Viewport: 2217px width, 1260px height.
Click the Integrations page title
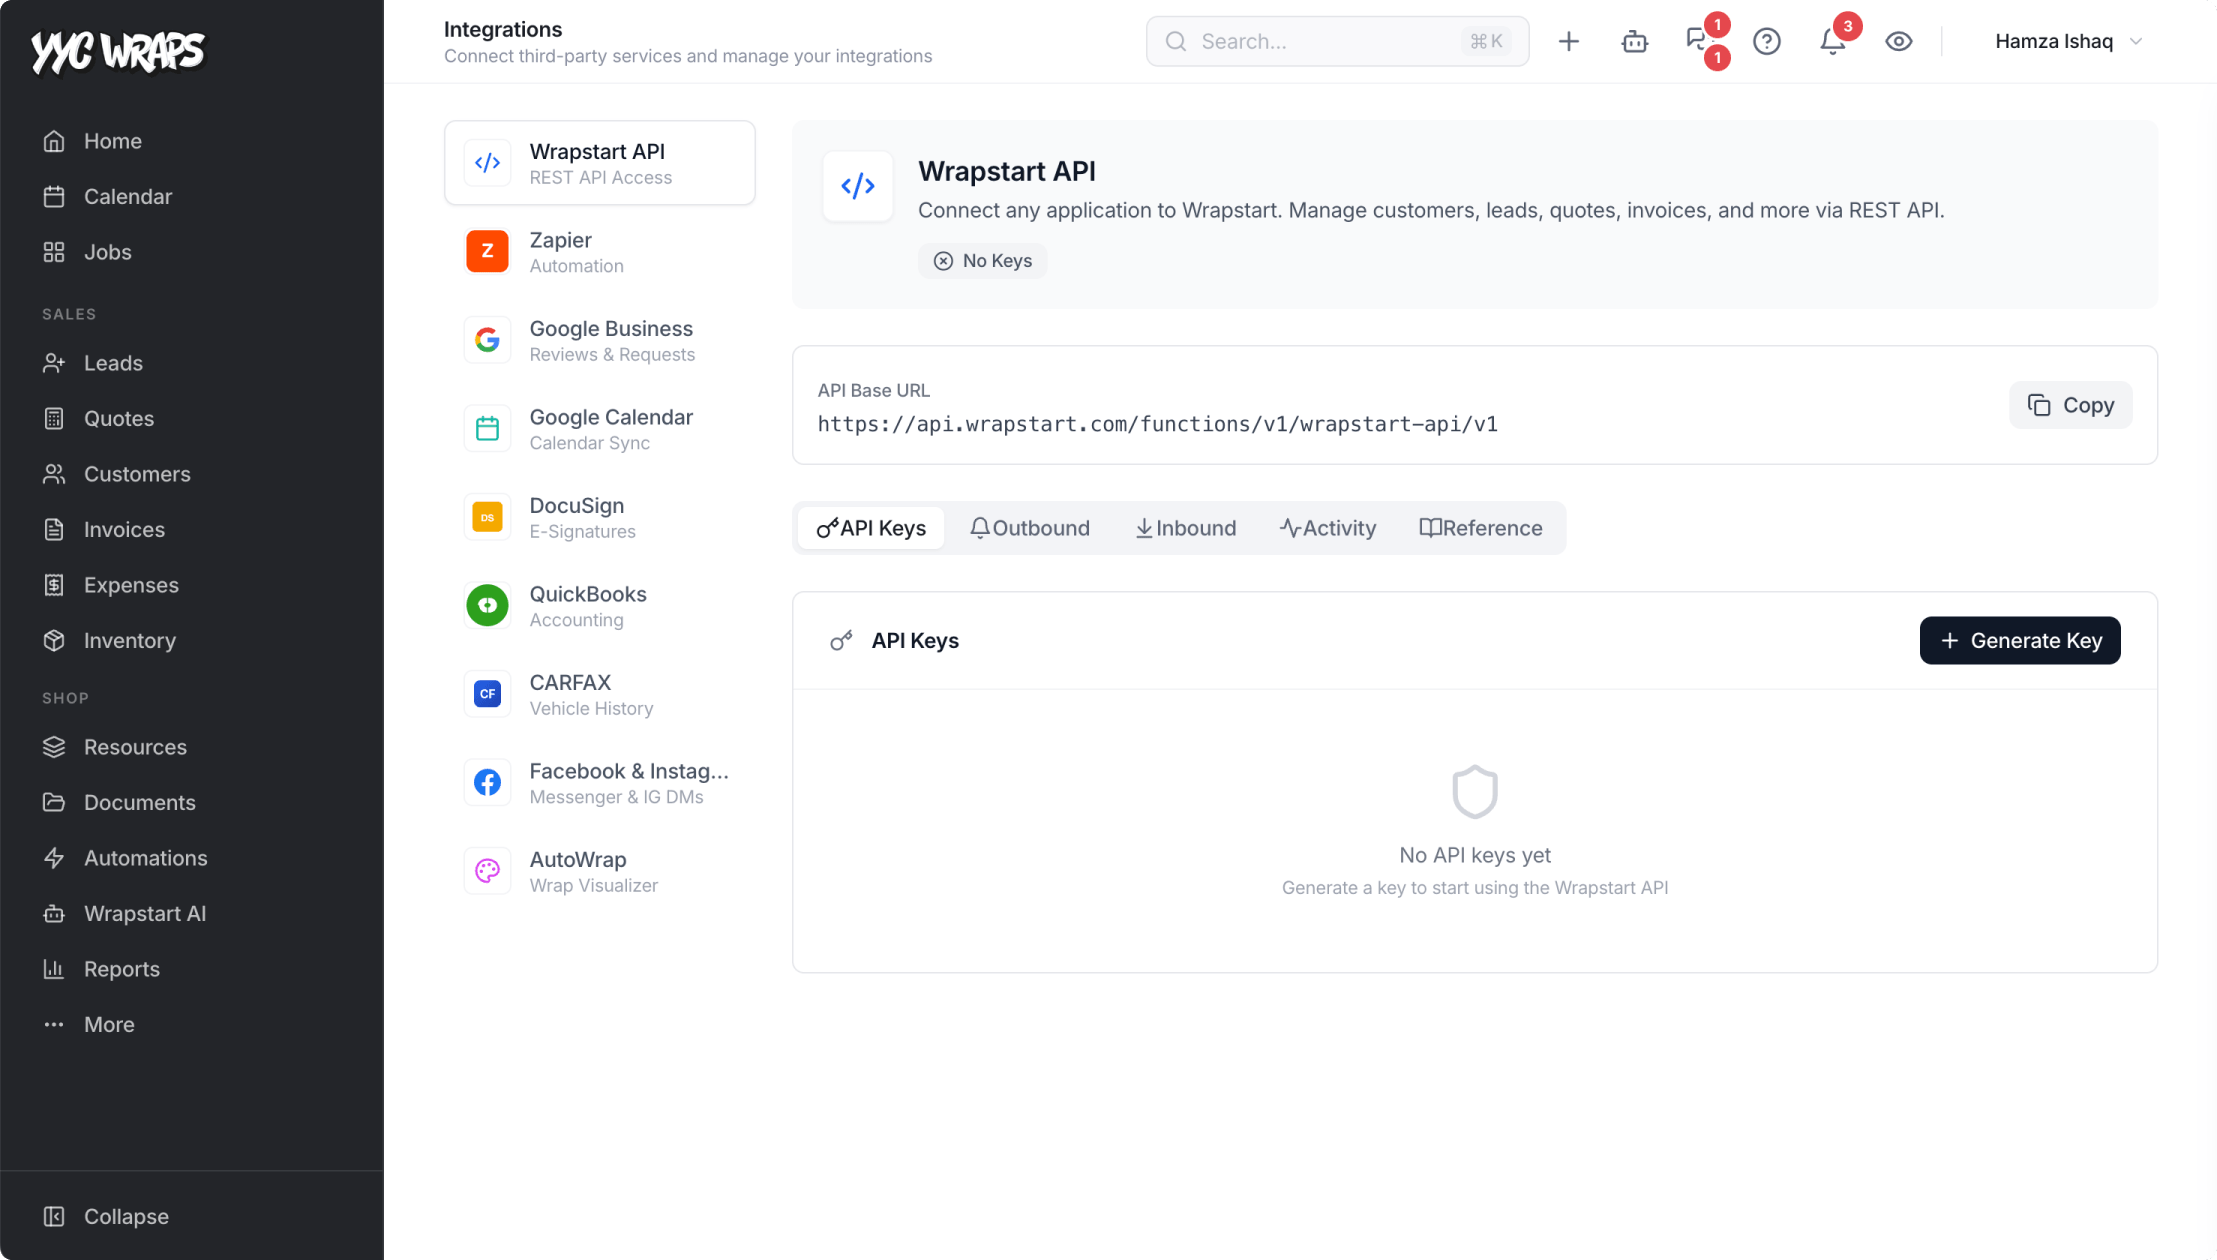503,29
